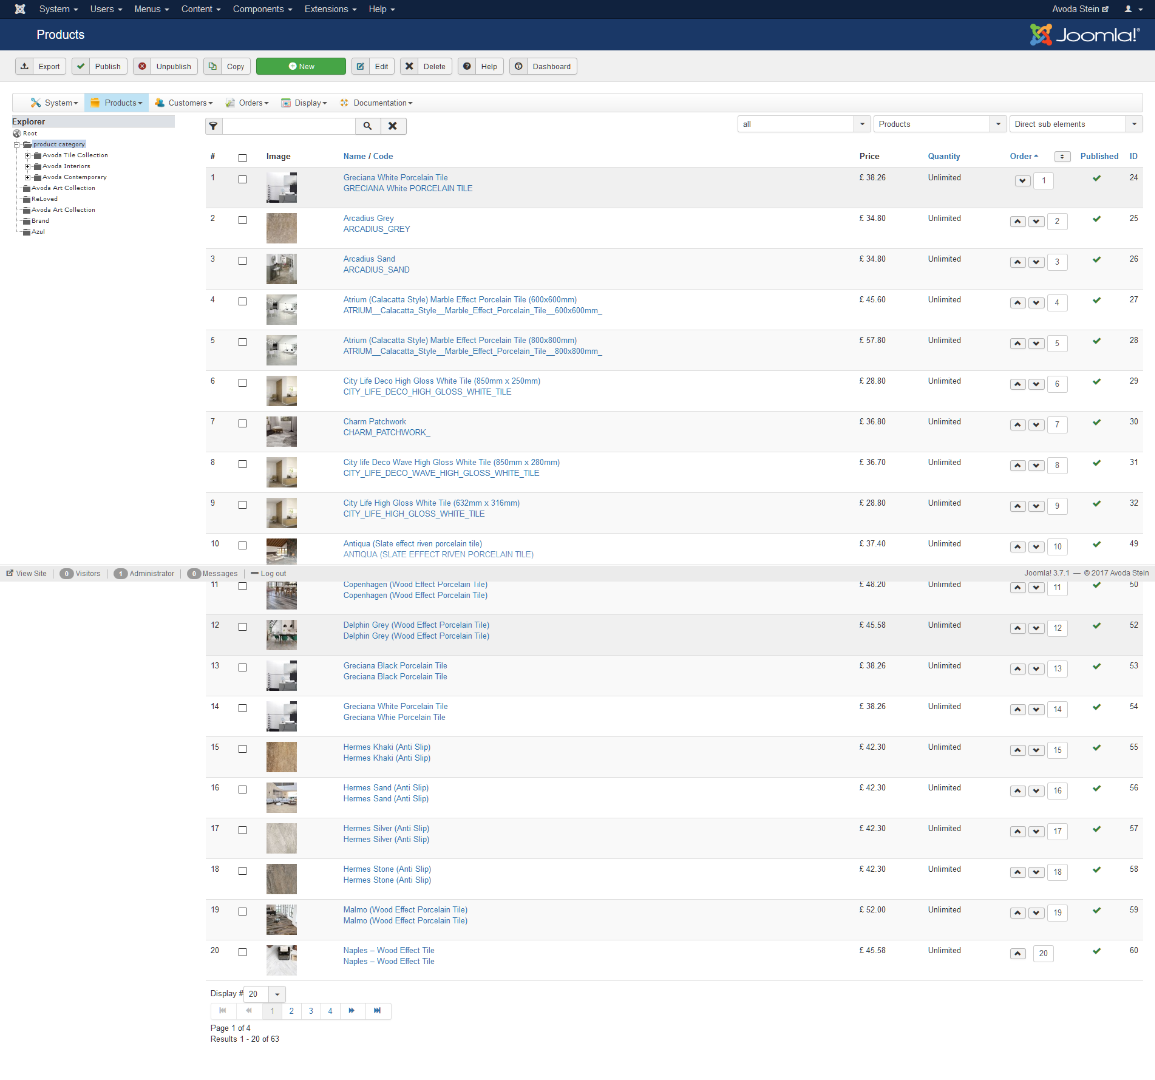Viewport: 1155px width, 1080px height.
Task: Jump to last page in pagination
Action: coord(377,1011)
